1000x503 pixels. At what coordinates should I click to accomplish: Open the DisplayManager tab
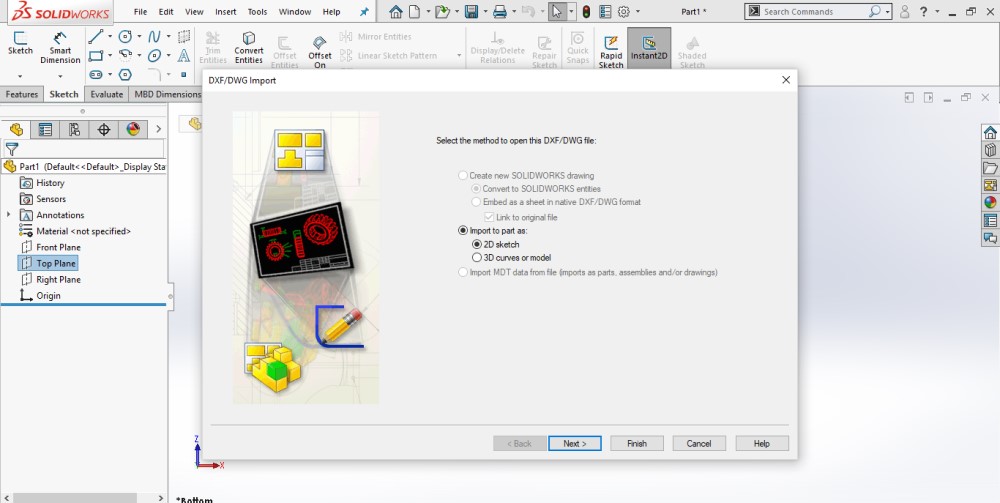point(133,129)
